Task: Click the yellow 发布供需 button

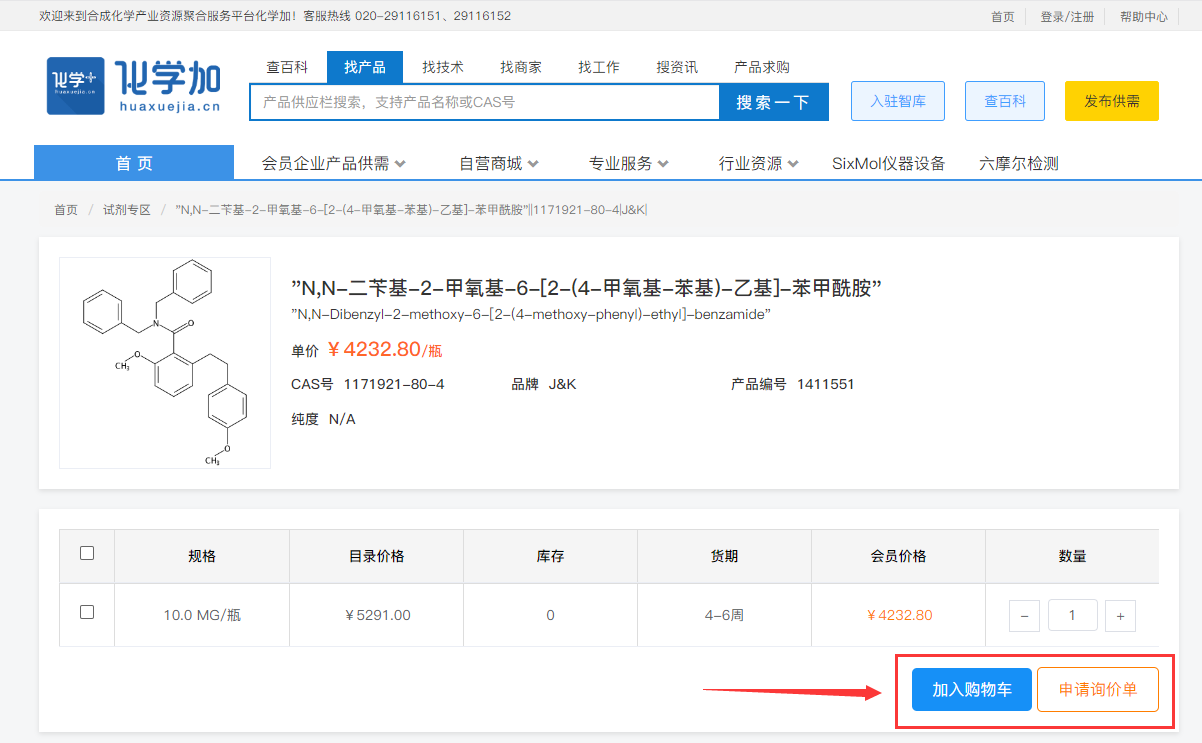Action: (1111, 101)
